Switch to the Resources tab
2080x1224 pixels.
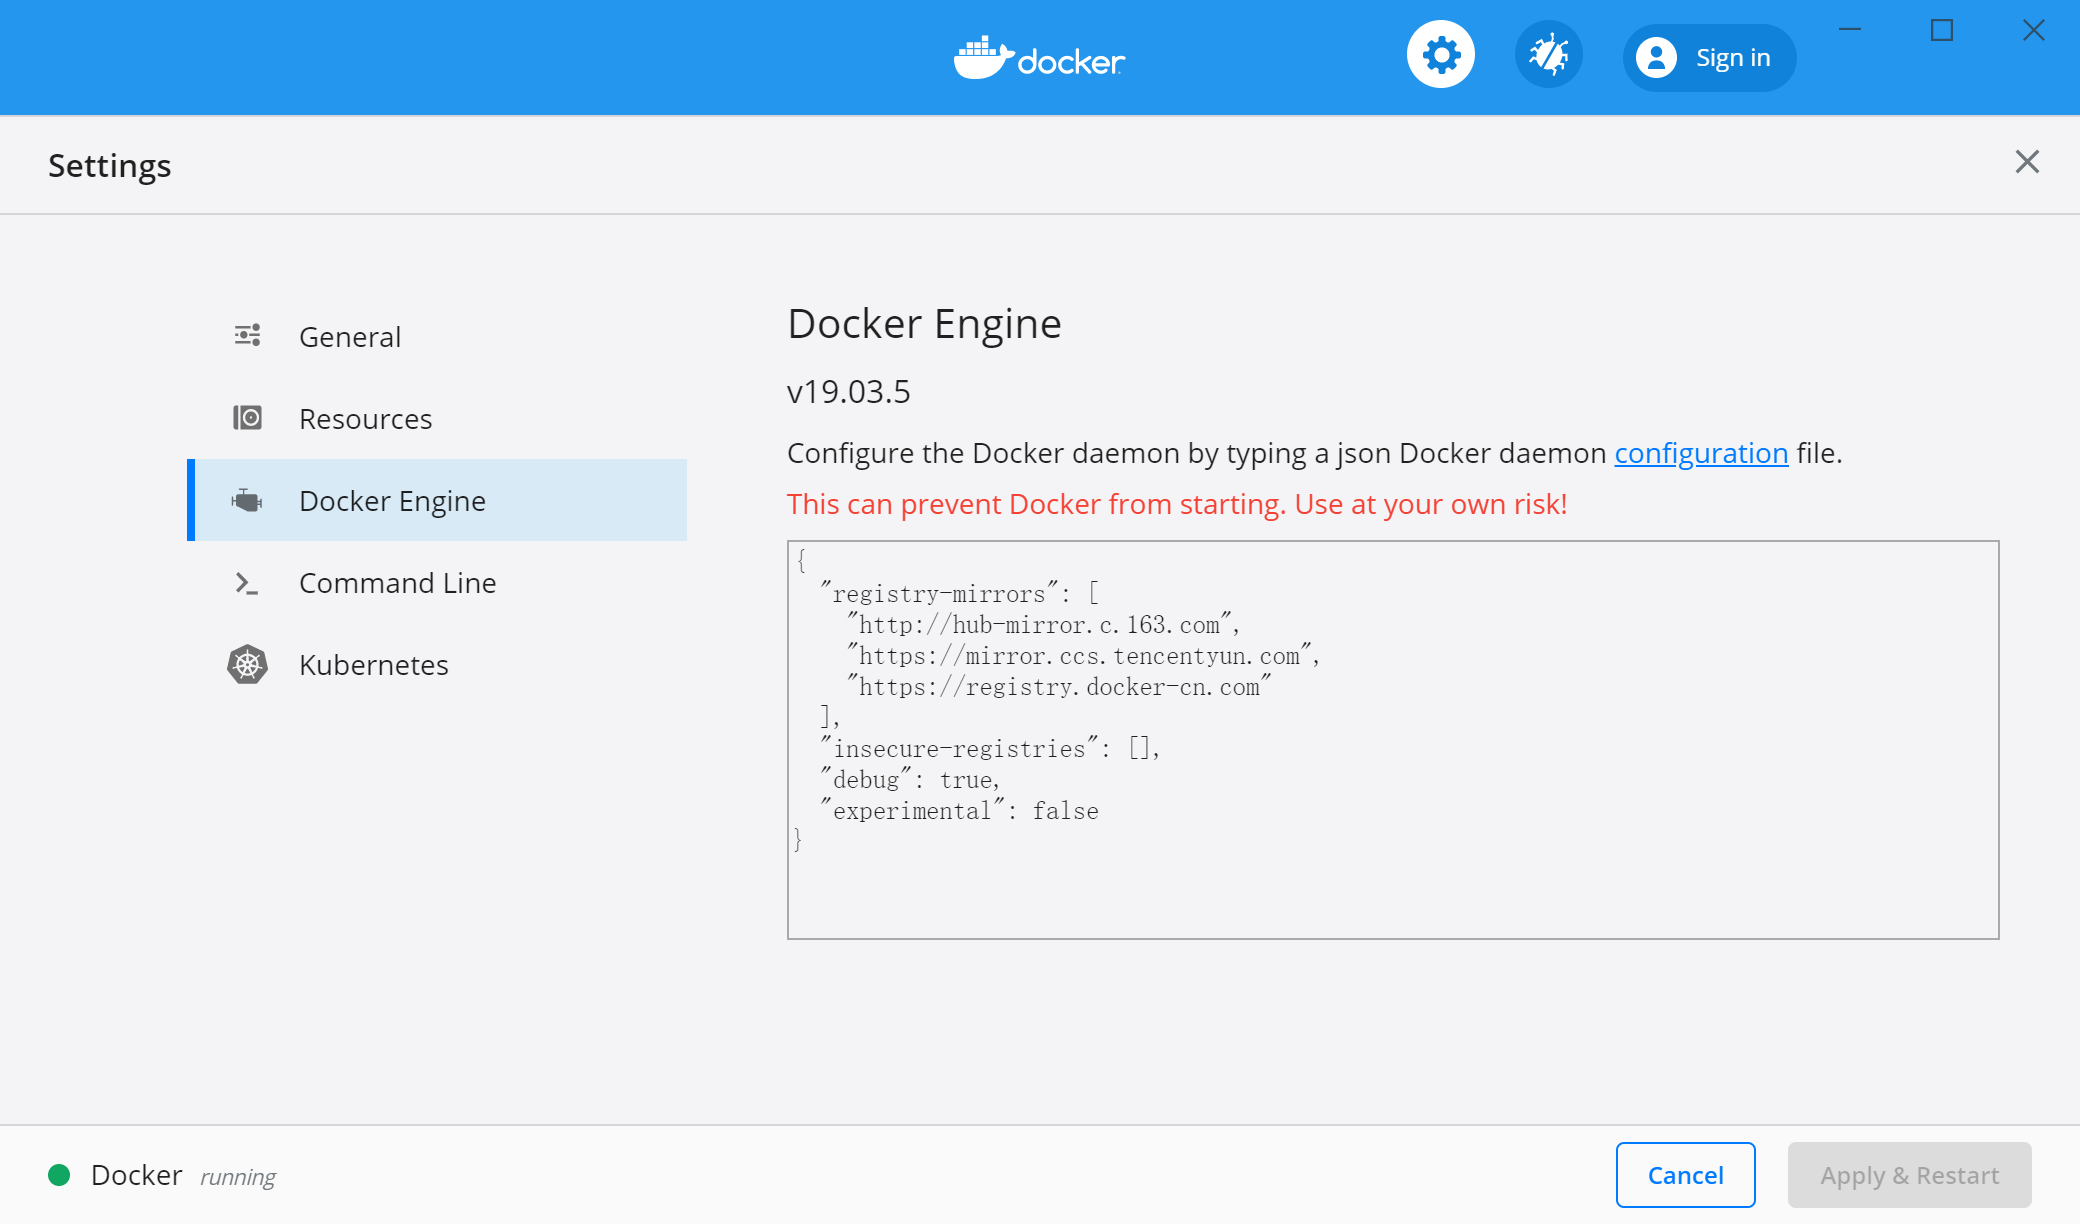[437, 418]
